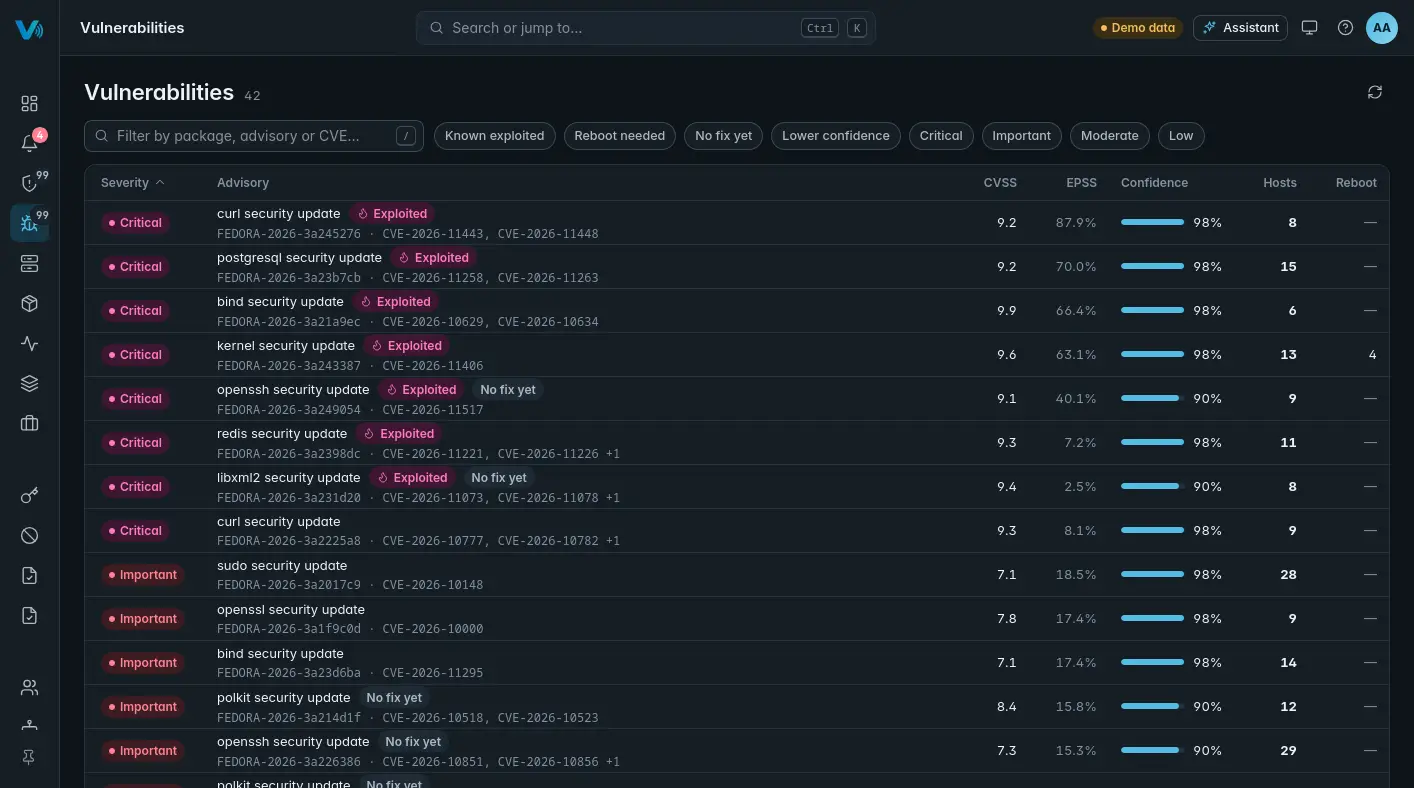The width and height of the screenshot is (1414, 788).
Task: Focus the Filter by package, advisory or CVE field
Action: [254, 136]
